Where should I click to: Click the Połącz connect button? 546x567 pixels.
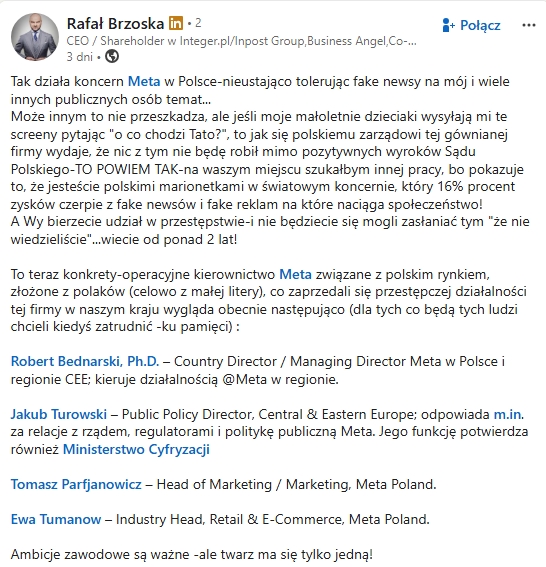[471, 25]
